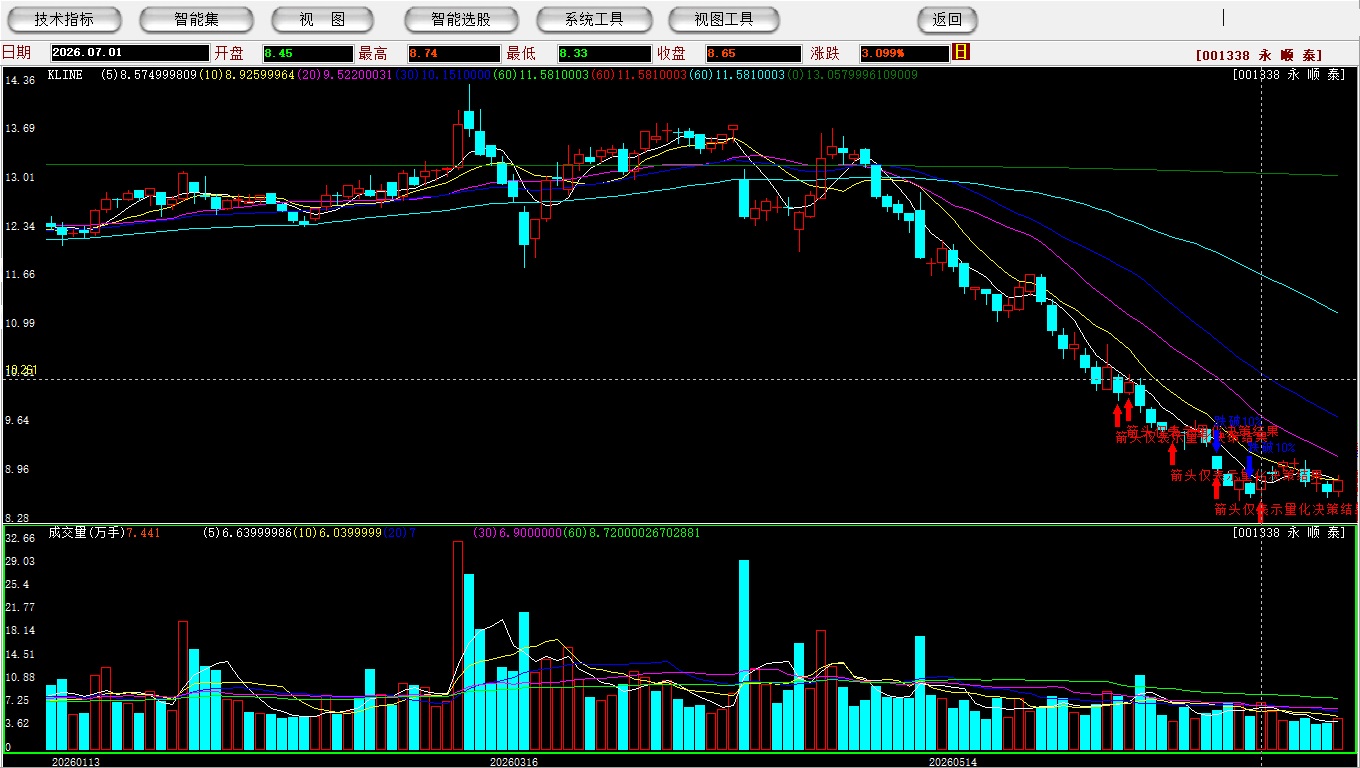Click the (30)10.1510000 moving average value

[x=443, y=74]
